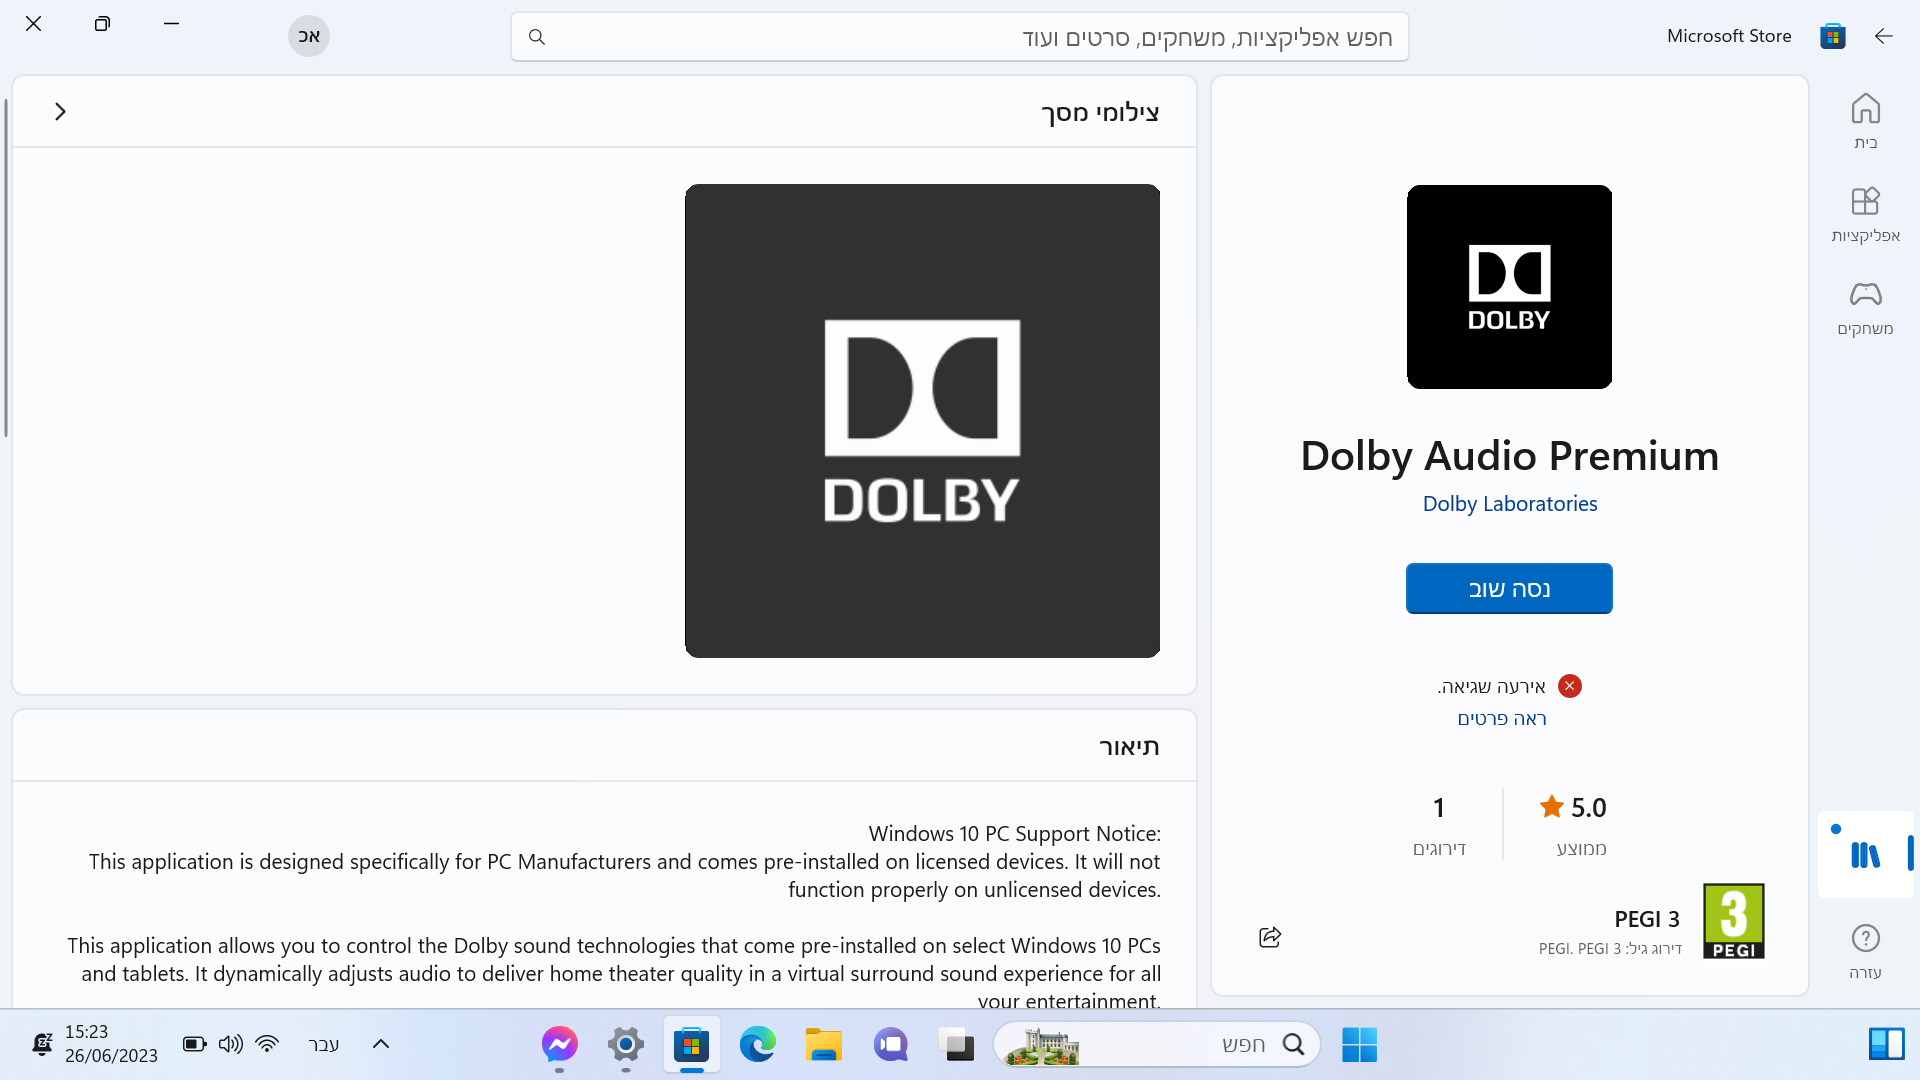Open File Explorer from taskbar
This screenshot has height=1080, width=1920.
(824, 1045)
